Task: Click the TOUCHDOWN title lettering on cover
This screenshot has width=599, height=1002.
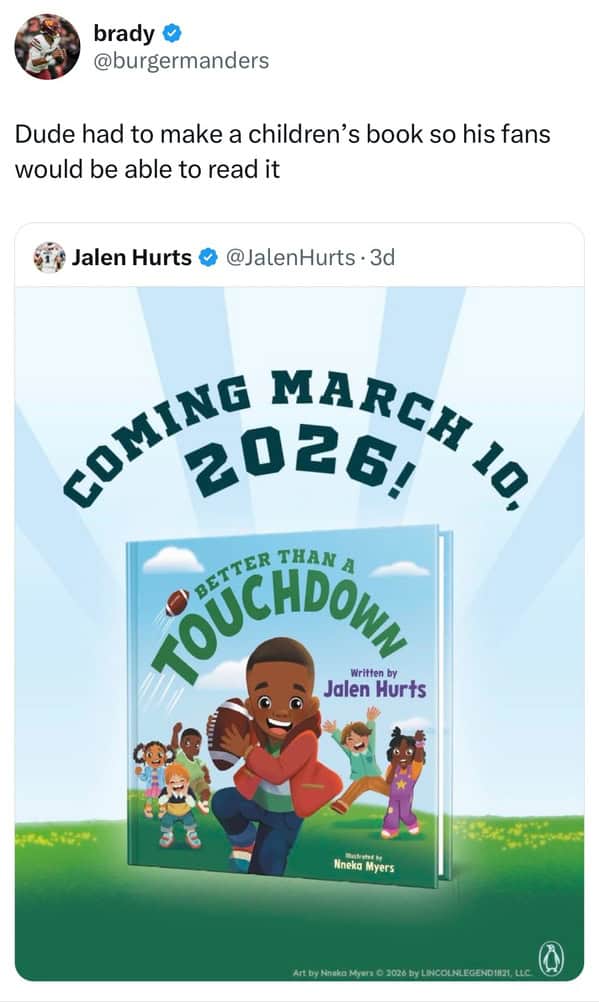Action: pos(279,623)
